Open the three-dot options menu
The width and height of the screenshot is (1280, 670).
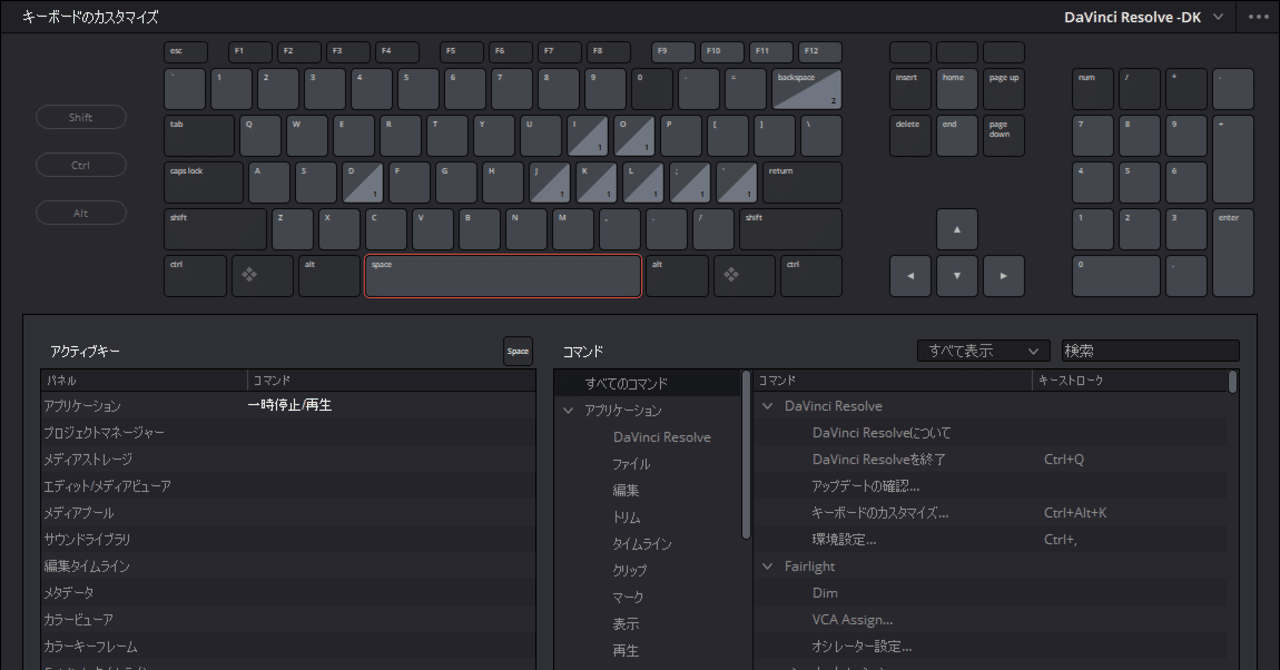click(1258, 17)
